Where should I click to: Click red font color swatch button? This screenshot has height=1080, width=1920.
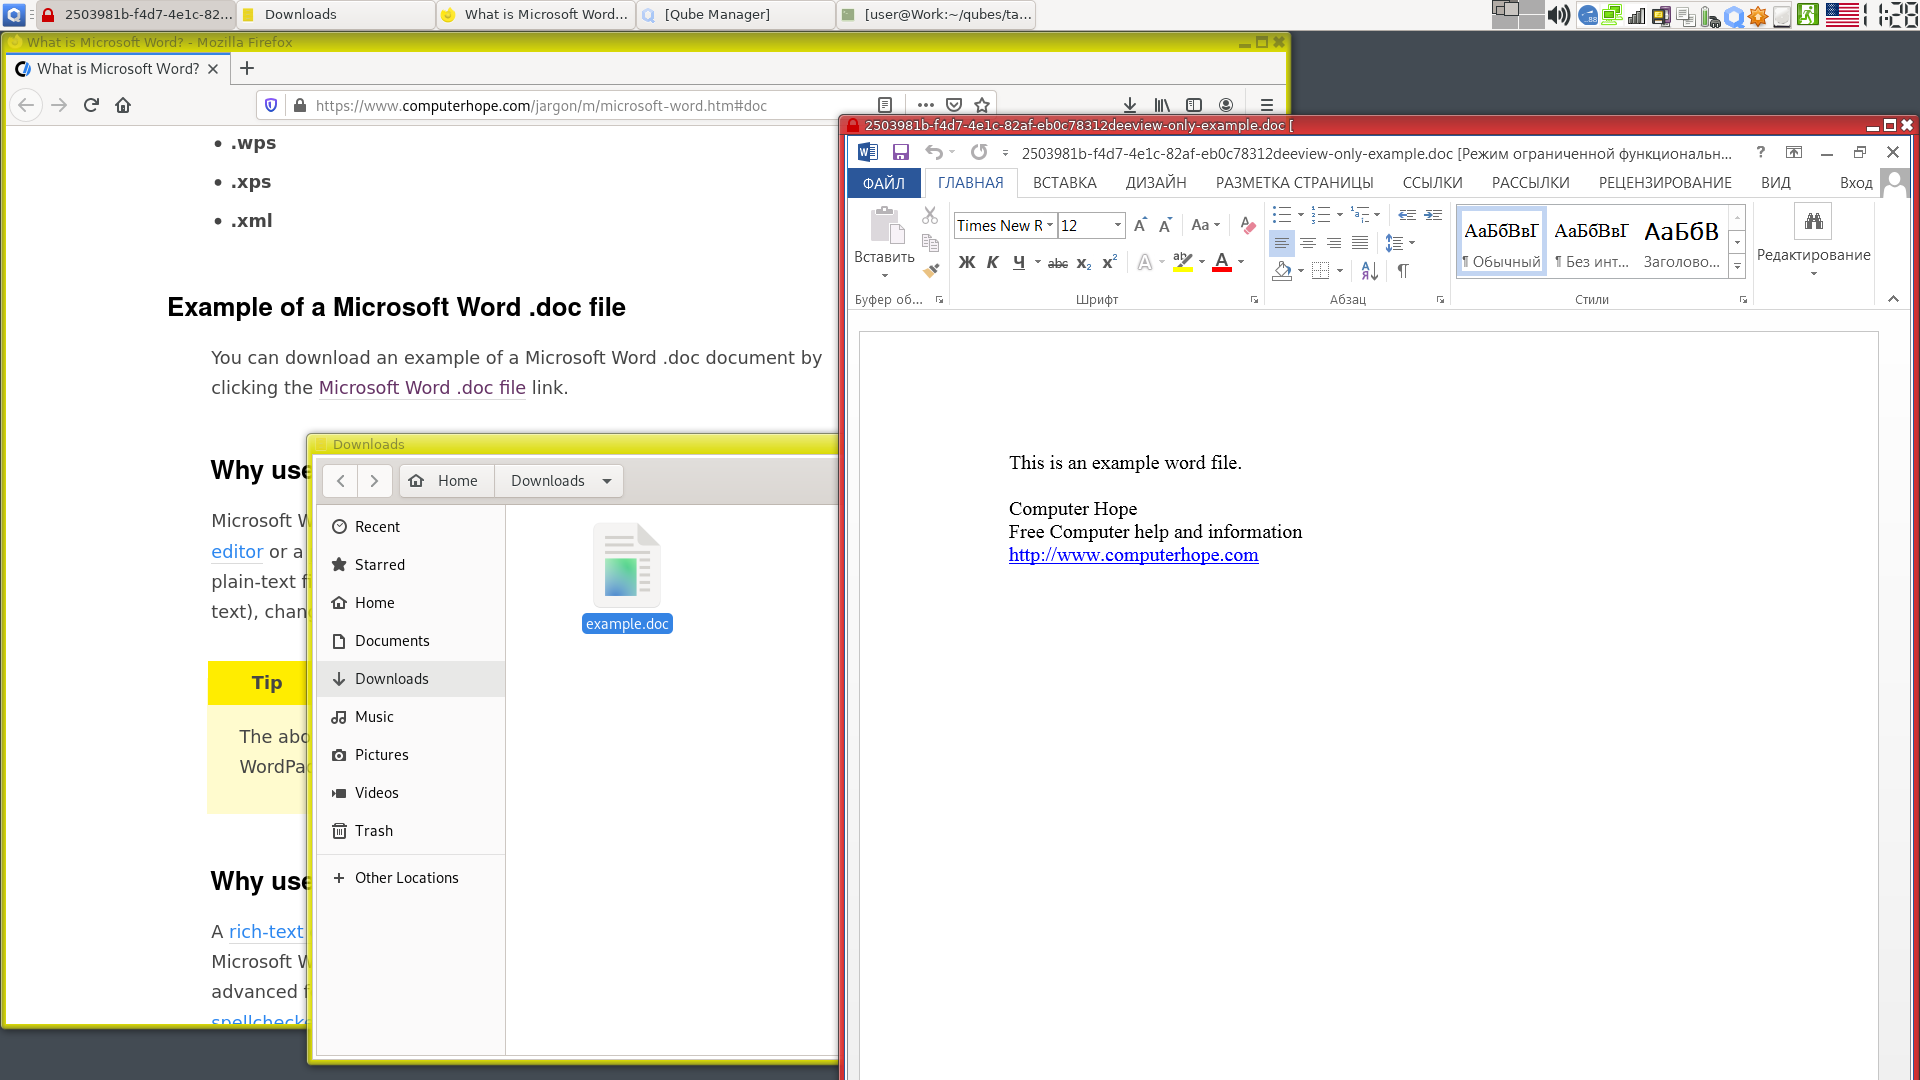(1221, 263)
